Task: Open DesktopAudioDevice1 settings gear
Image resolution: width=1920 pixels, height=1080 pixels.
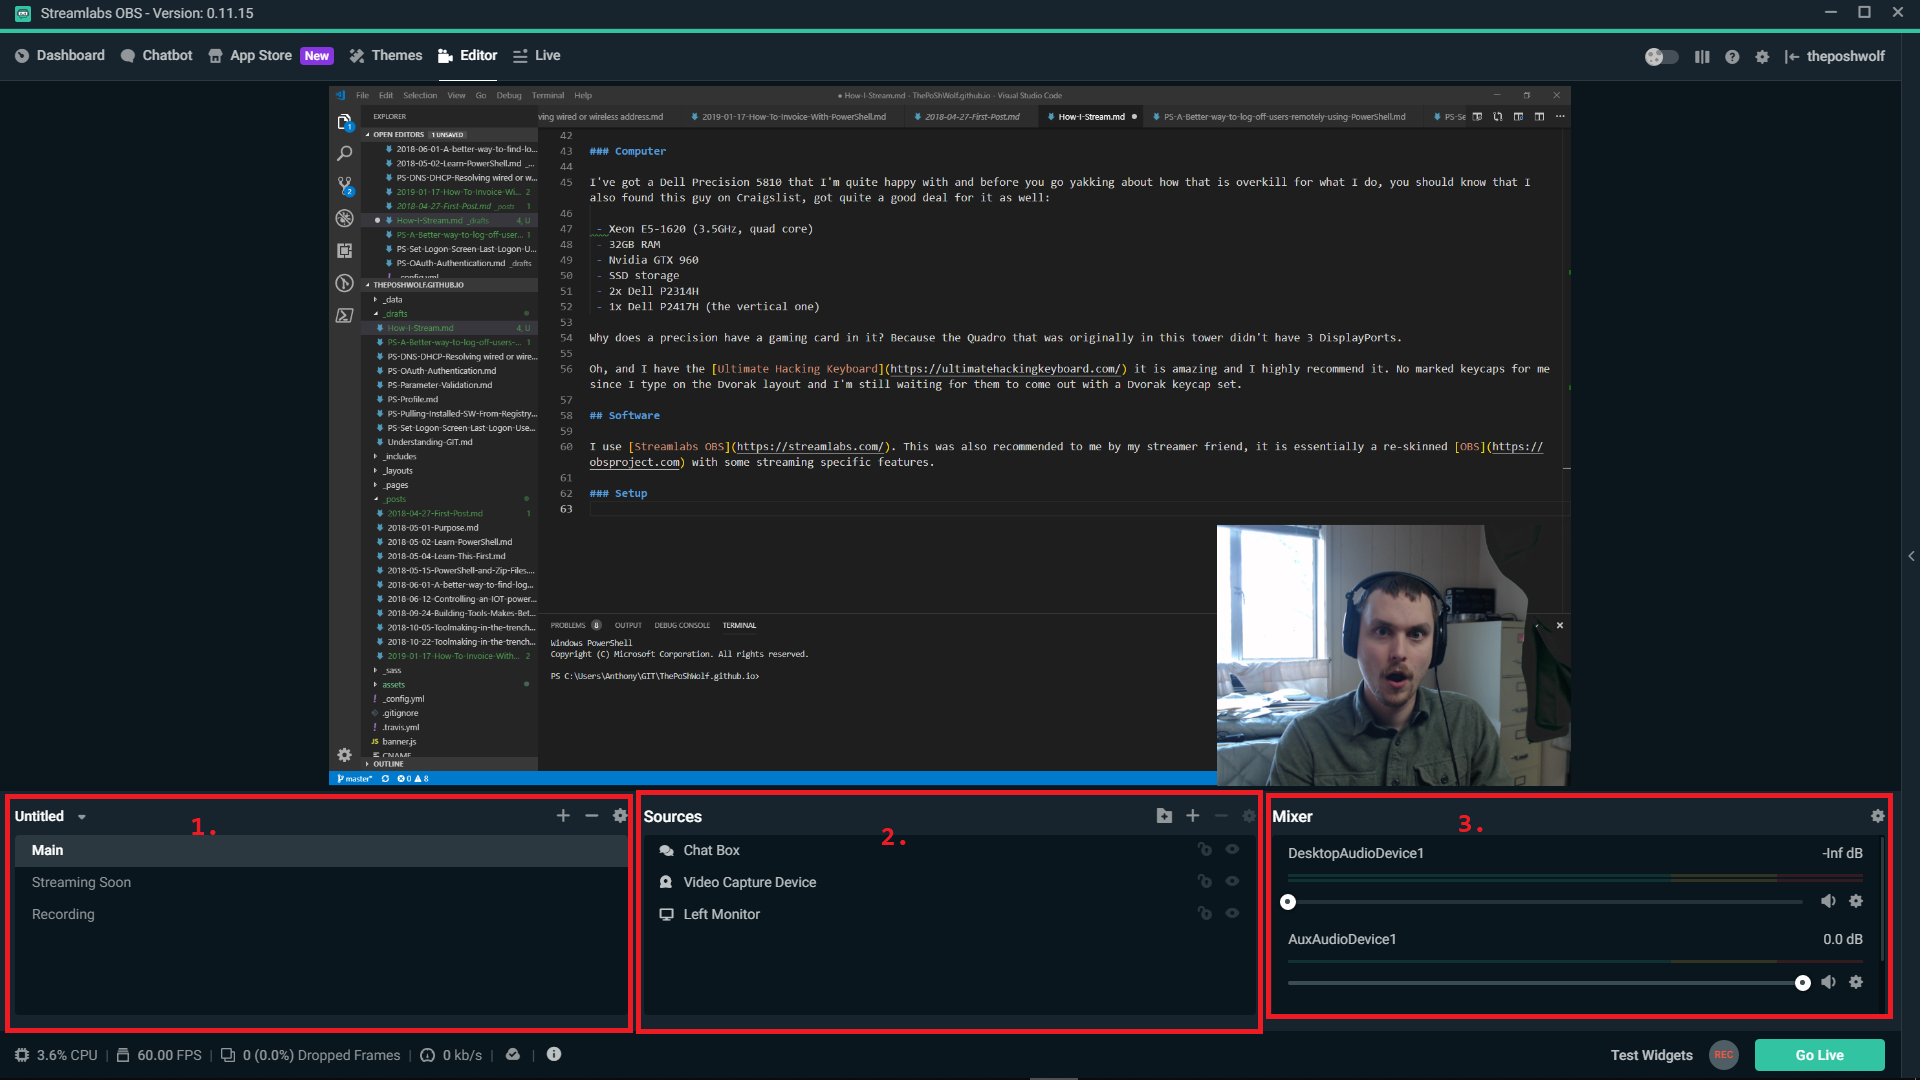Action: coord(1856,901)
